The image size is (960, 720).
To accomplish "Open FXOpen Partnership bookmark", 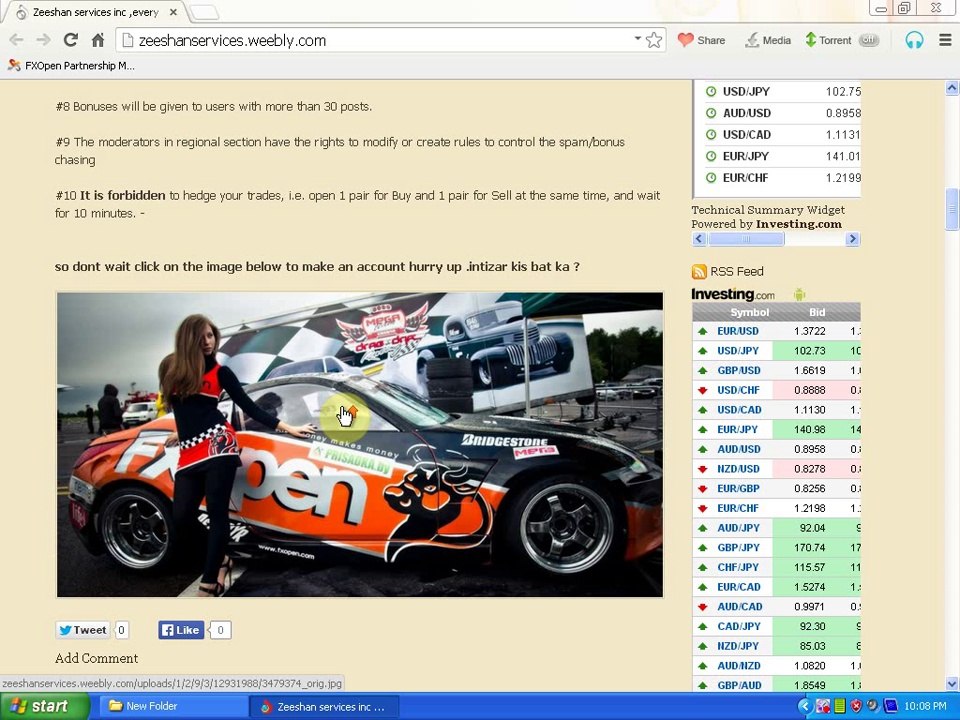I will click(71, 66).
